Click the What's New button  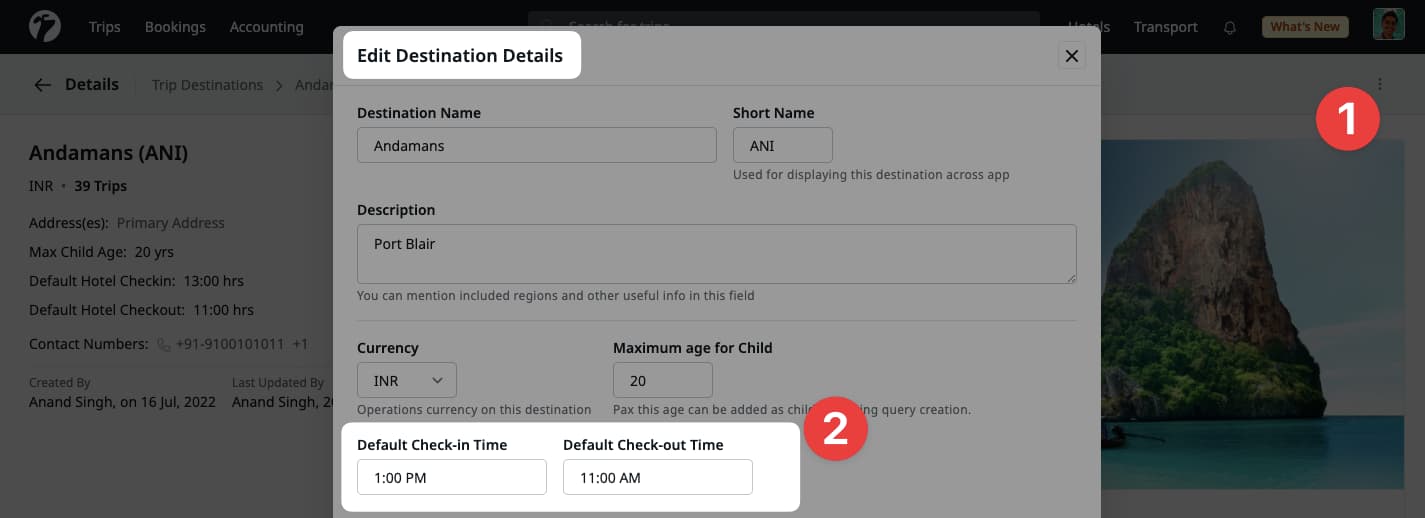(x=1304, y=27)
